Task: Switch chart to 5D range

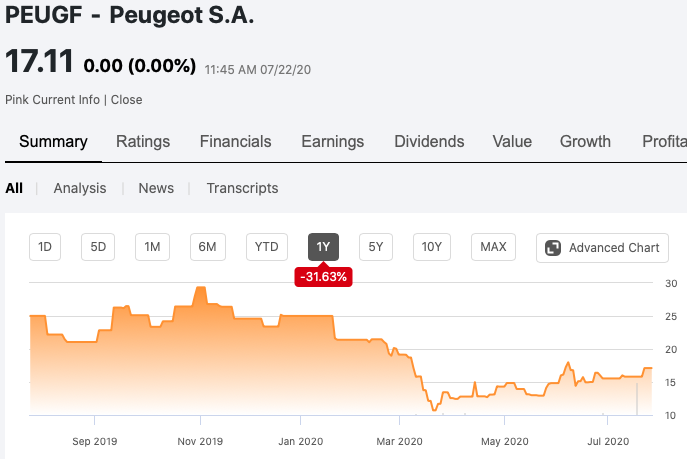Action: click(x=98, y=247)
